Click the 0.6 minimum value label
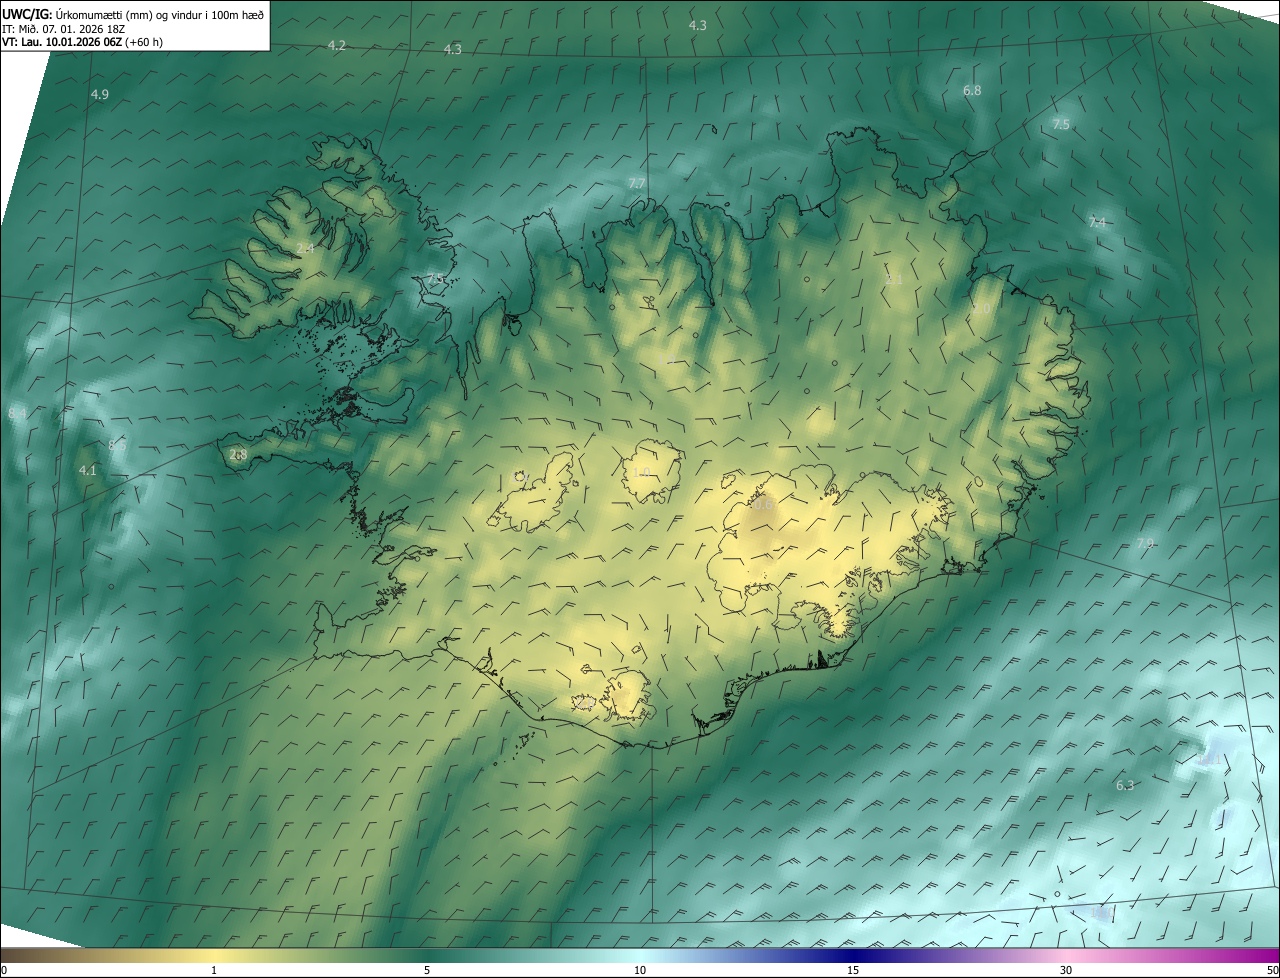This screenshot has width=1280, height=978. pos(763,506)
